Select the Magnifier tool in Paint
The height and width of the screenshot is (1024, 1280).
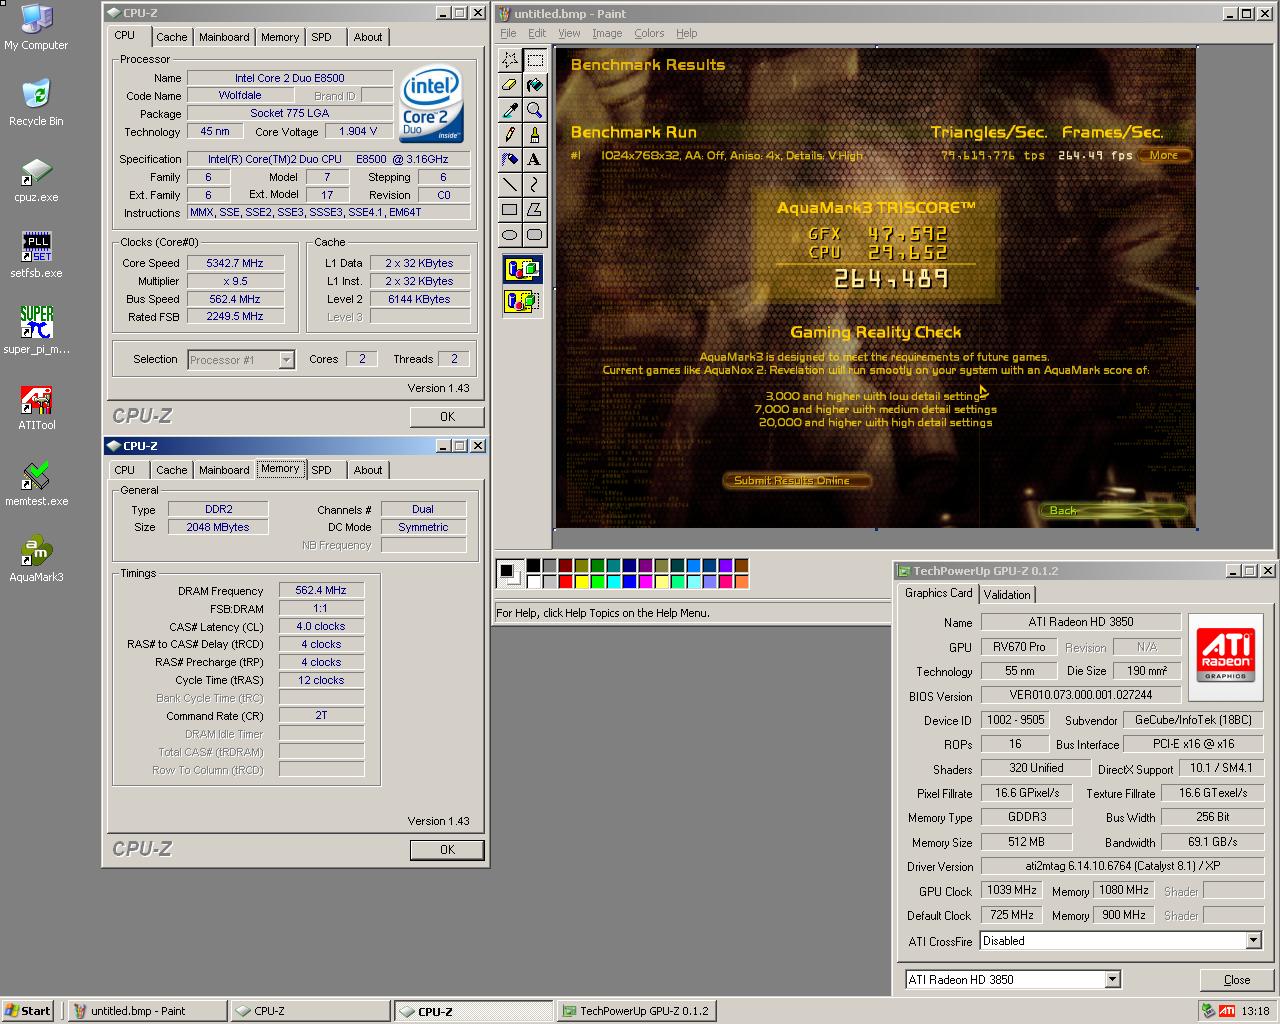pos(535,110)
